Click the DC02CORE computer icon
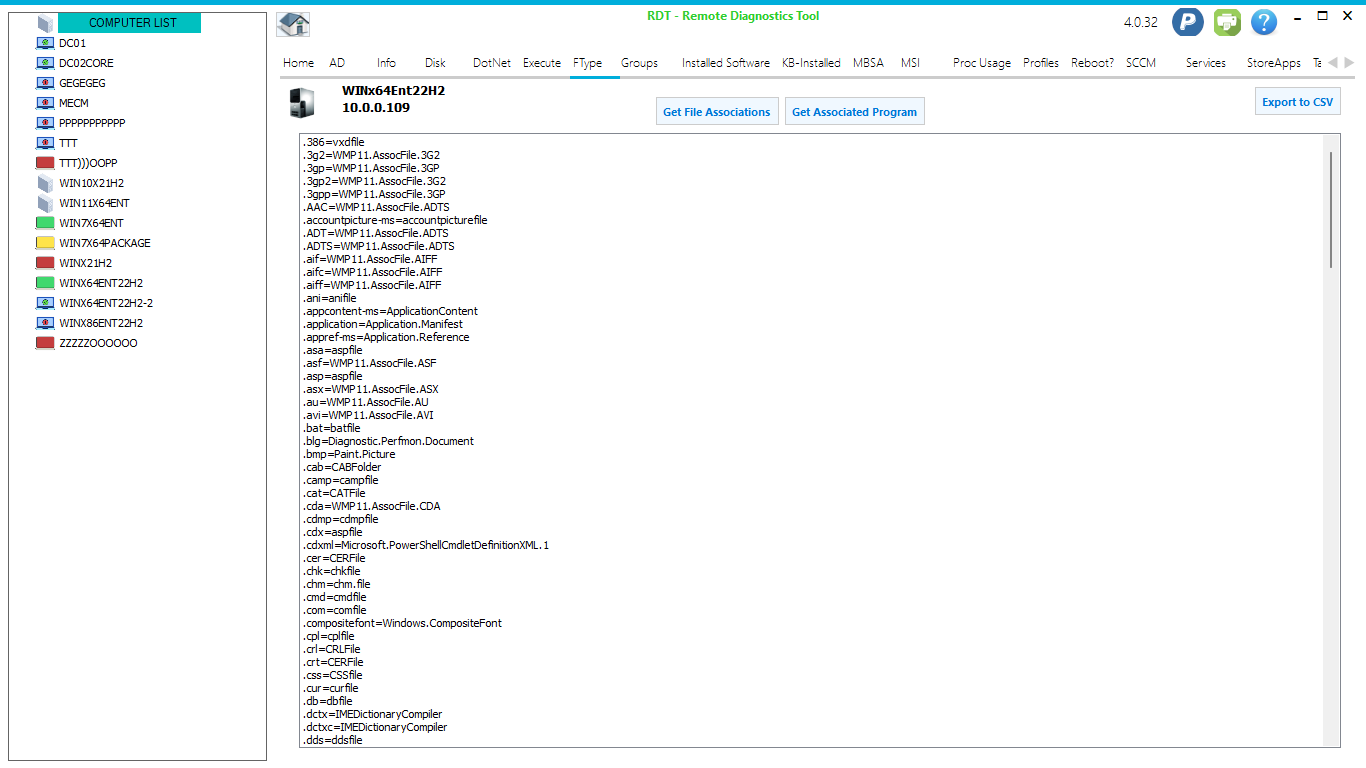The width and height of the screenshot is (1366, 768). (x=45, y=63)
